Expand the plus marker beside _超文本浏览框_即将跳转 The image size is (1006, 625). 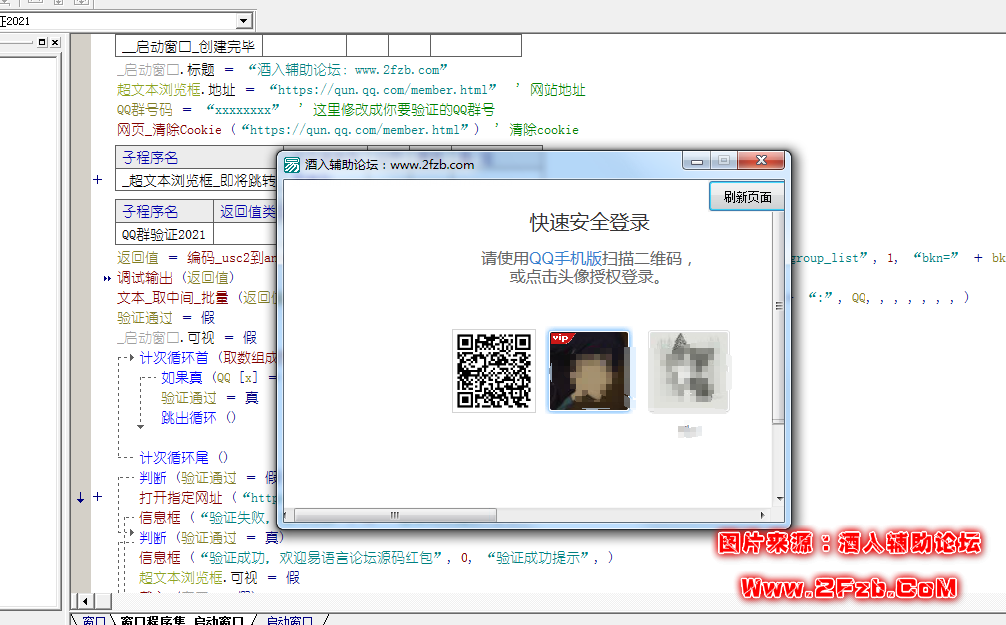[x=97, y=180]
